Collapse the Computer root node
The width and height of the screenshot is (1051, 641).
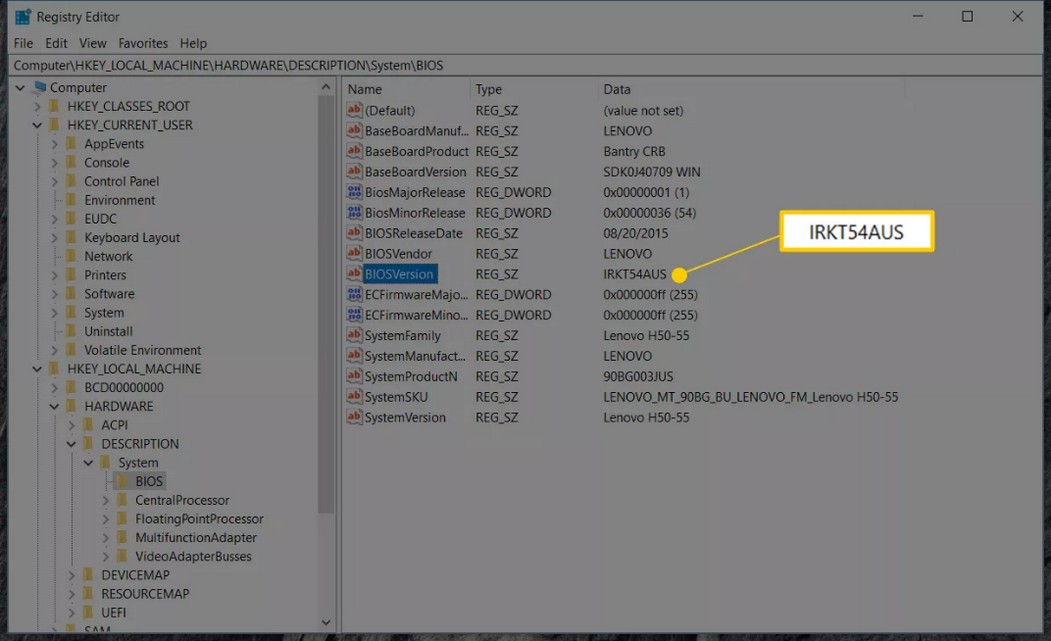(20, 87)
